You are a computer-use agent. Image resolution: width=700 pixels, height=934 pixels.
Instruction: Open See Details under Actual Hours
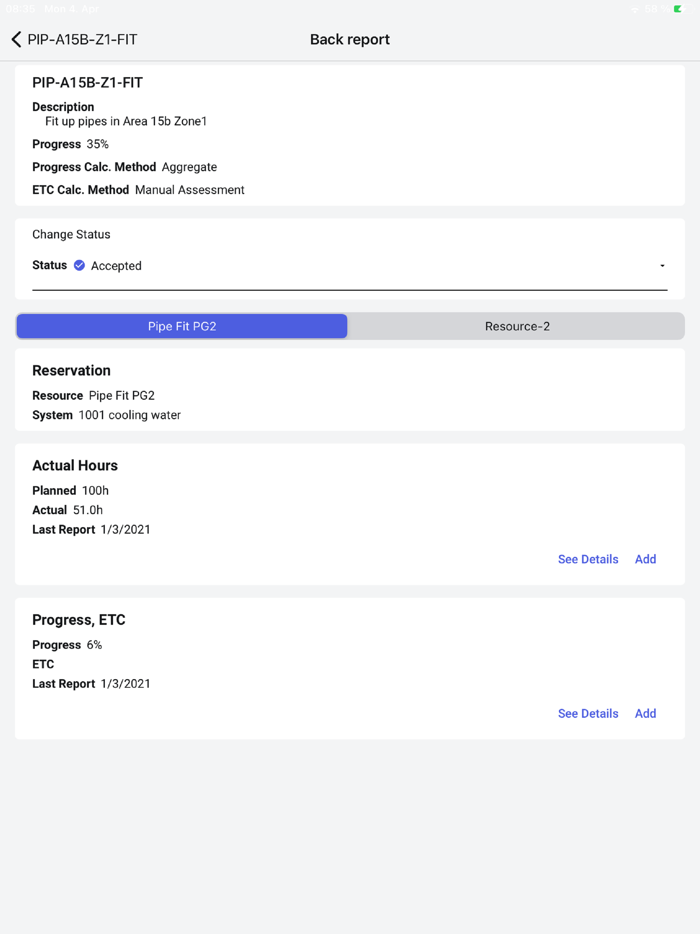(588, 559)
